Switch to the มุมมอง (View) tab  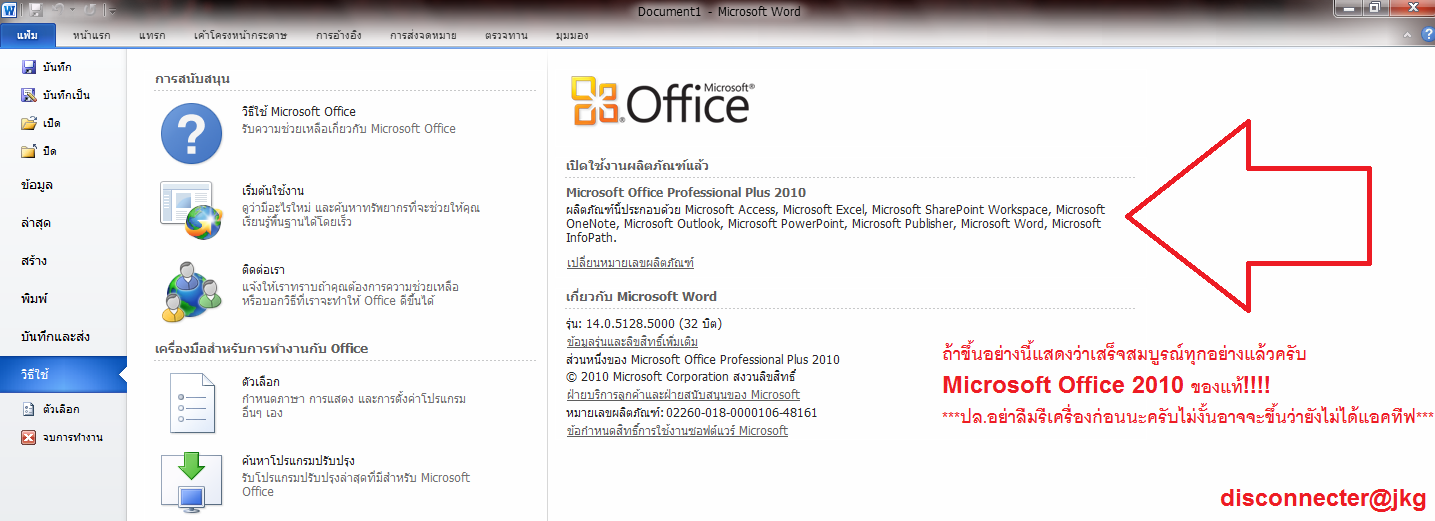pyautogui.click(x=572, y=36)
